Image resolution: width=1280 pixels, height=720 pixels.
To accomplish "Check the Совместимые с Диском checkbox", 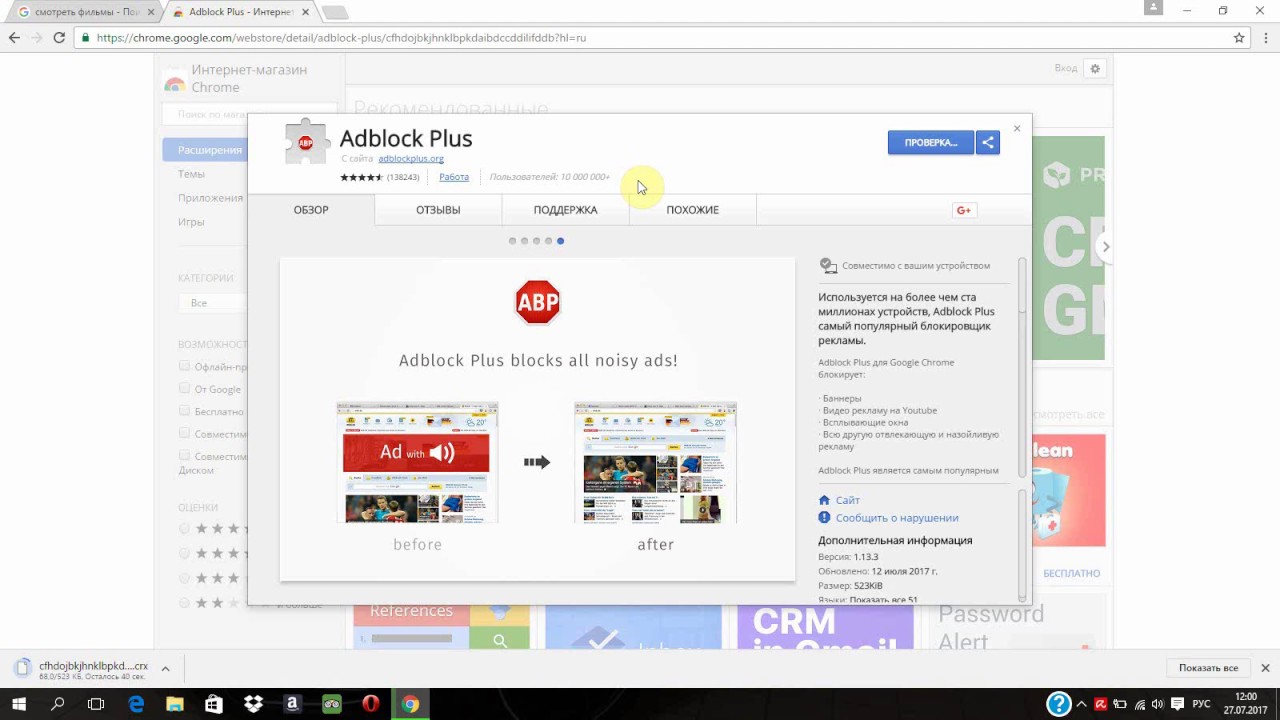I will pyautogui.click(x=184, y=455).
